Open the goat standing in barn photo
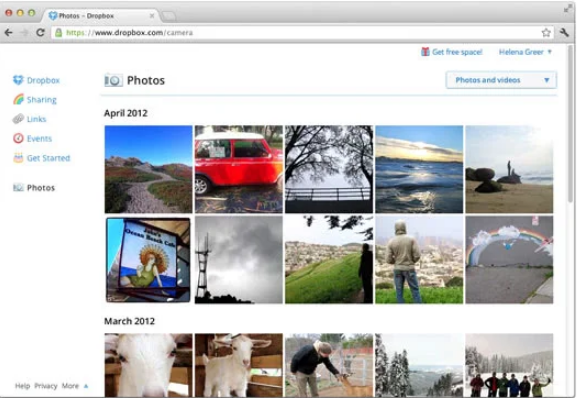577x398 pixels. tap(239, 365)
